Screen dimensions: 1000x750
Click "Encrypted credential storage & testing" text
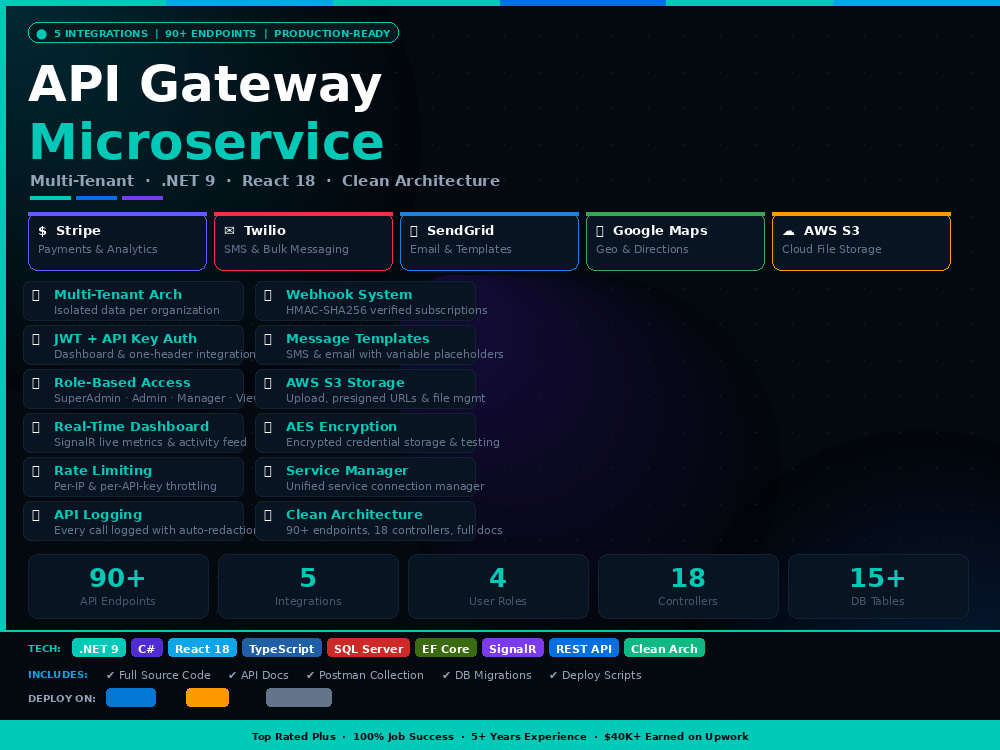[x=393, y=442]
